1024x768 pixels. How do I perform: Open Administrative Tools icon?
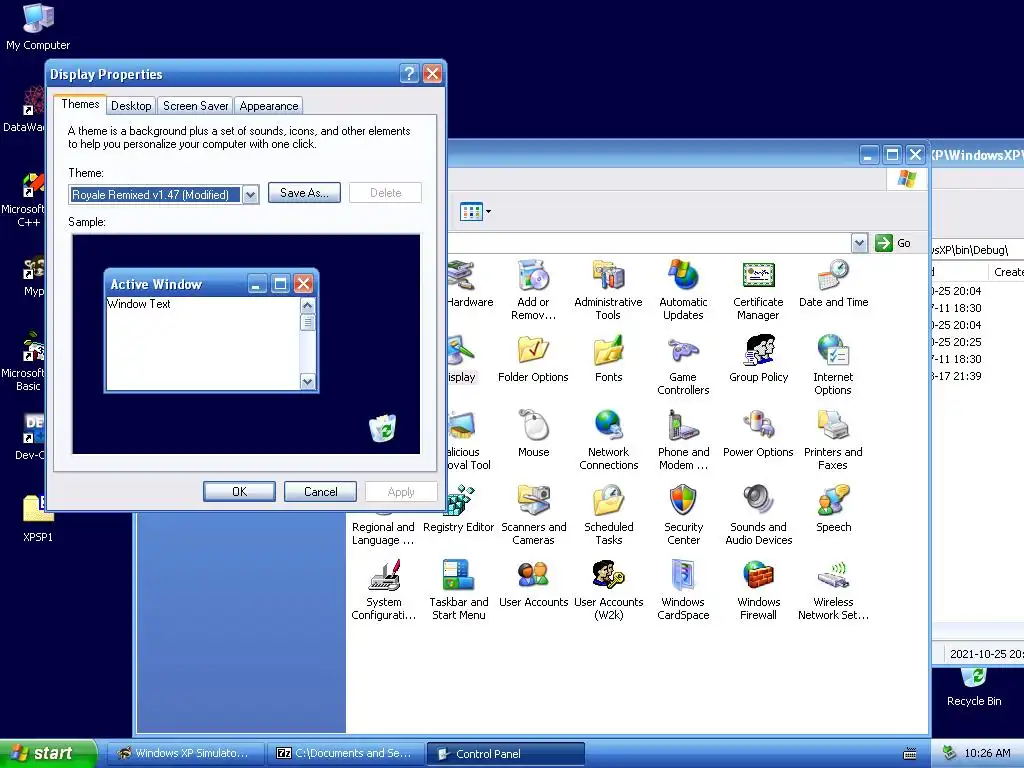click(608, 289)
